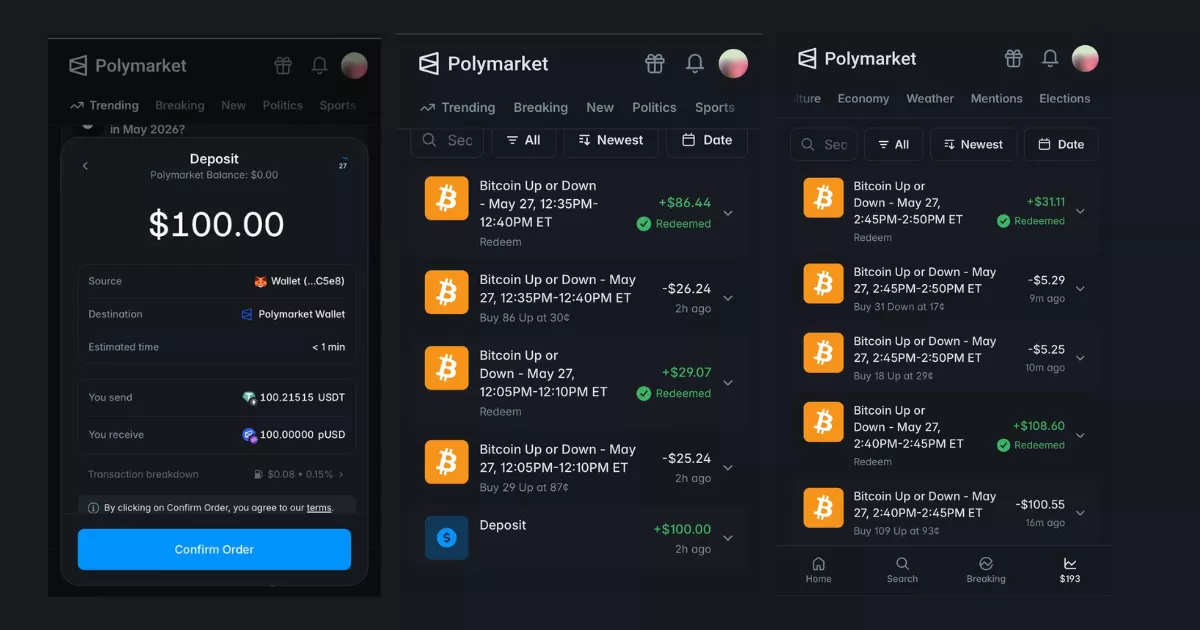The height and width of the screenshot is (630, 1200).
Task: Open the $193 portfolio in bottom navigation
Action: coord(1070,570)
